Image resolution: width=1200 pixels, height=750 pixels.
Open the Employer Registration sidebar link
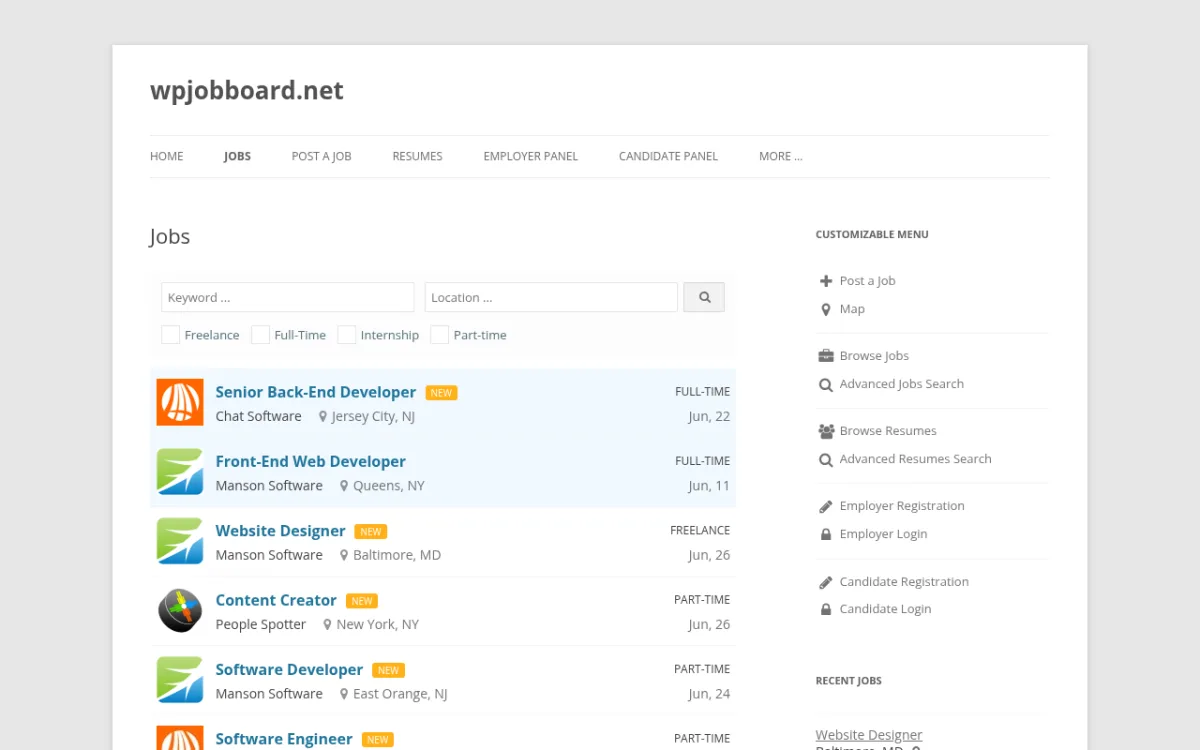point(902,506)
